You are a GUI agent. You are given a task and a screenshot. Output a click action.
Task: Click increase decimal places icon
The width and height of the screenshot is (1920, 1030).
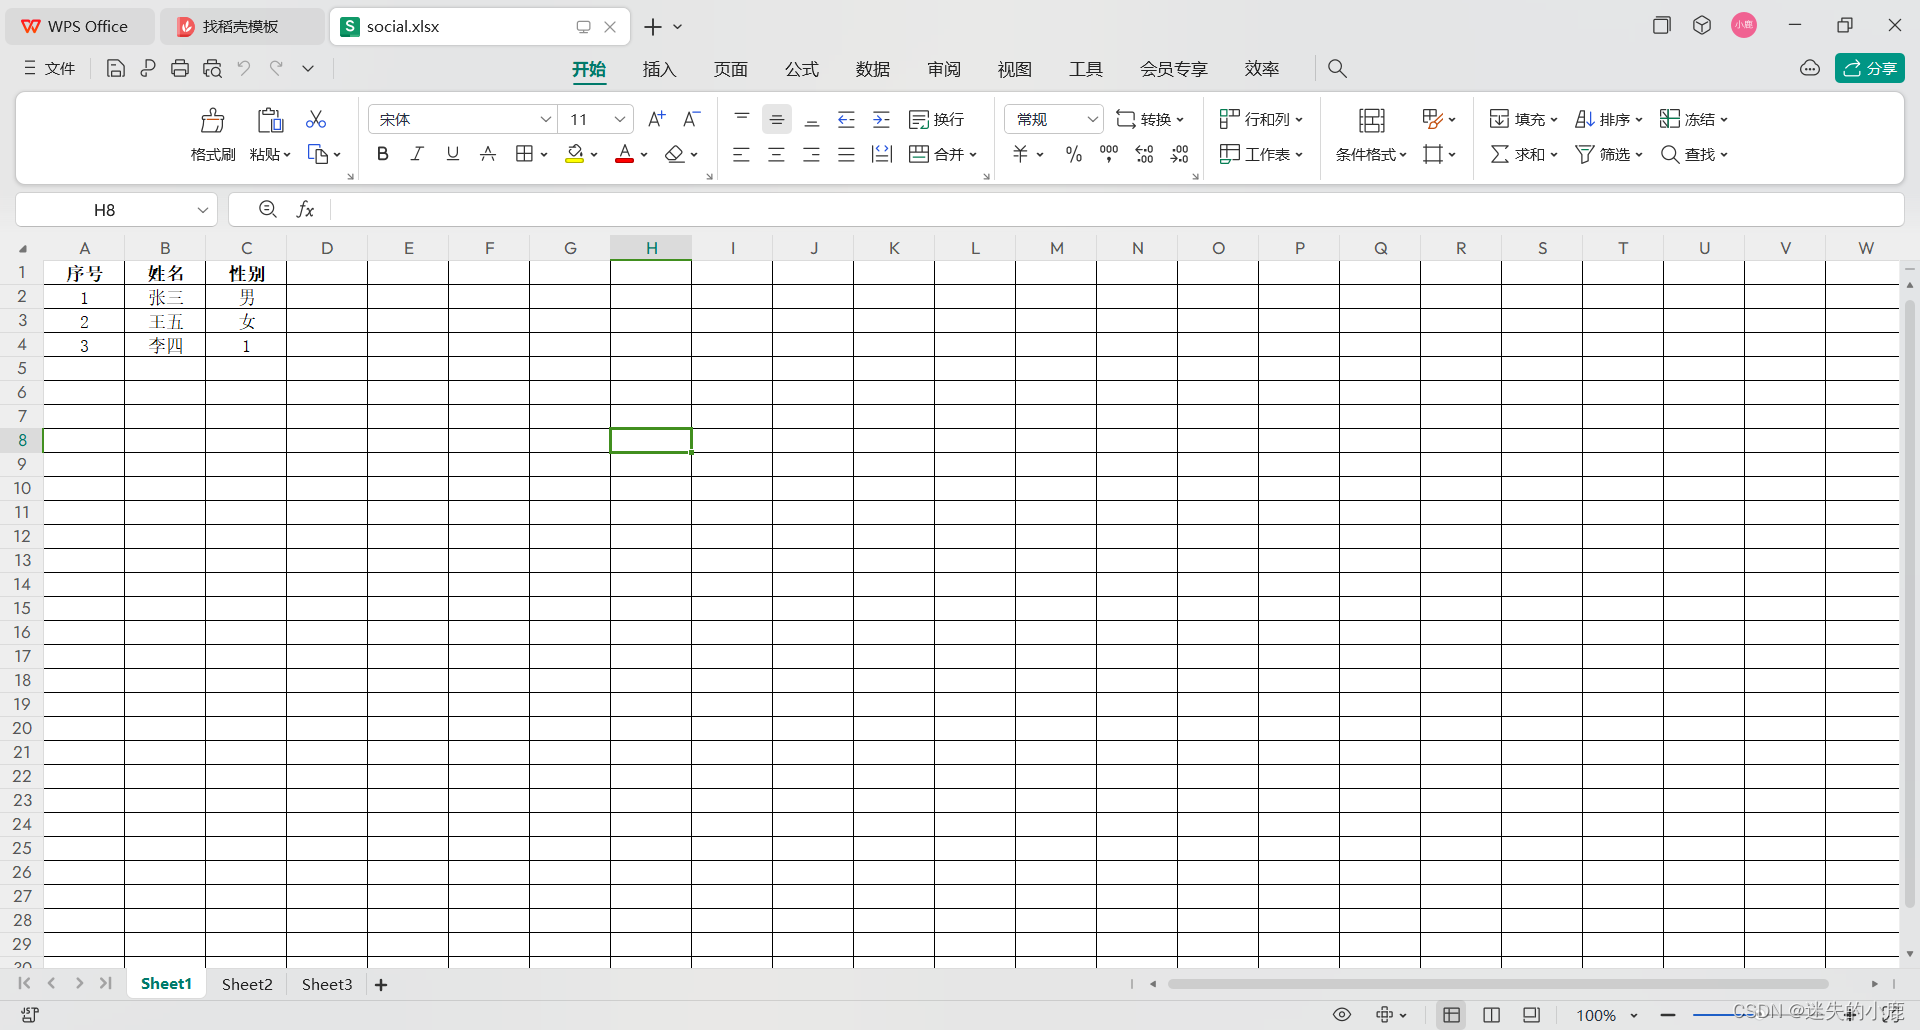[x=1145, y=154]
